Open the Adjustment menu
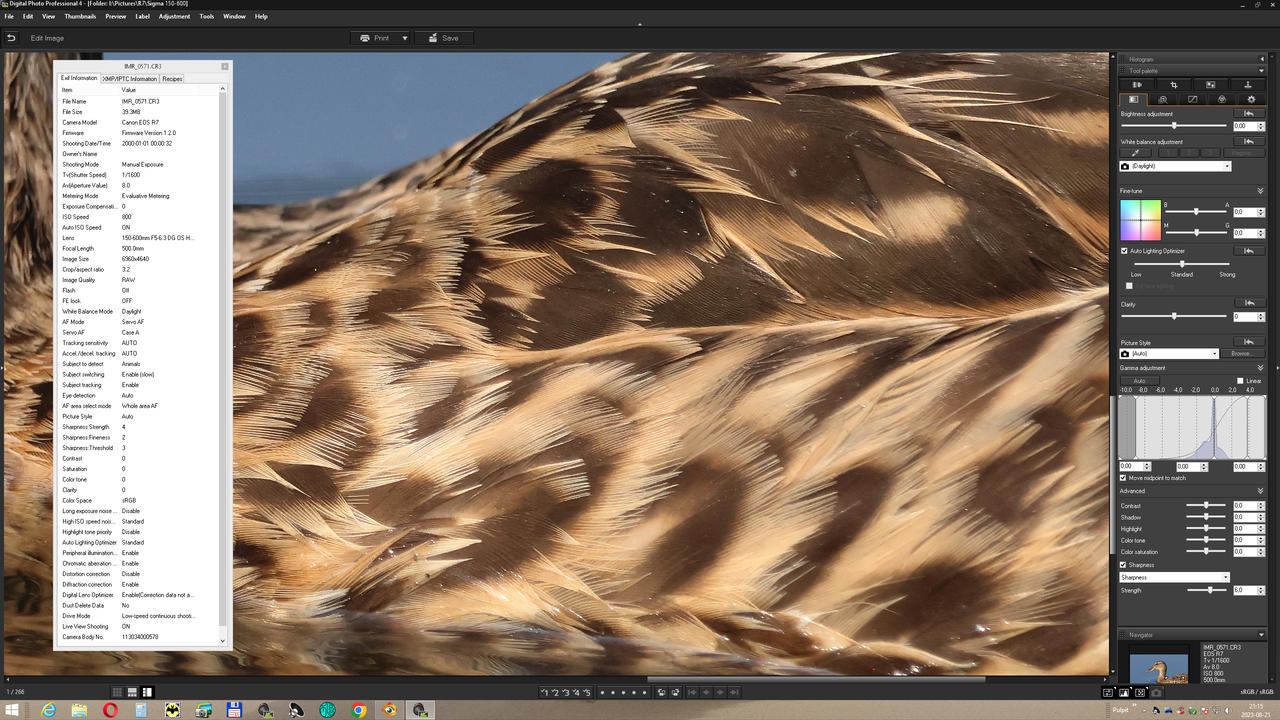 (x=174, y=17)
